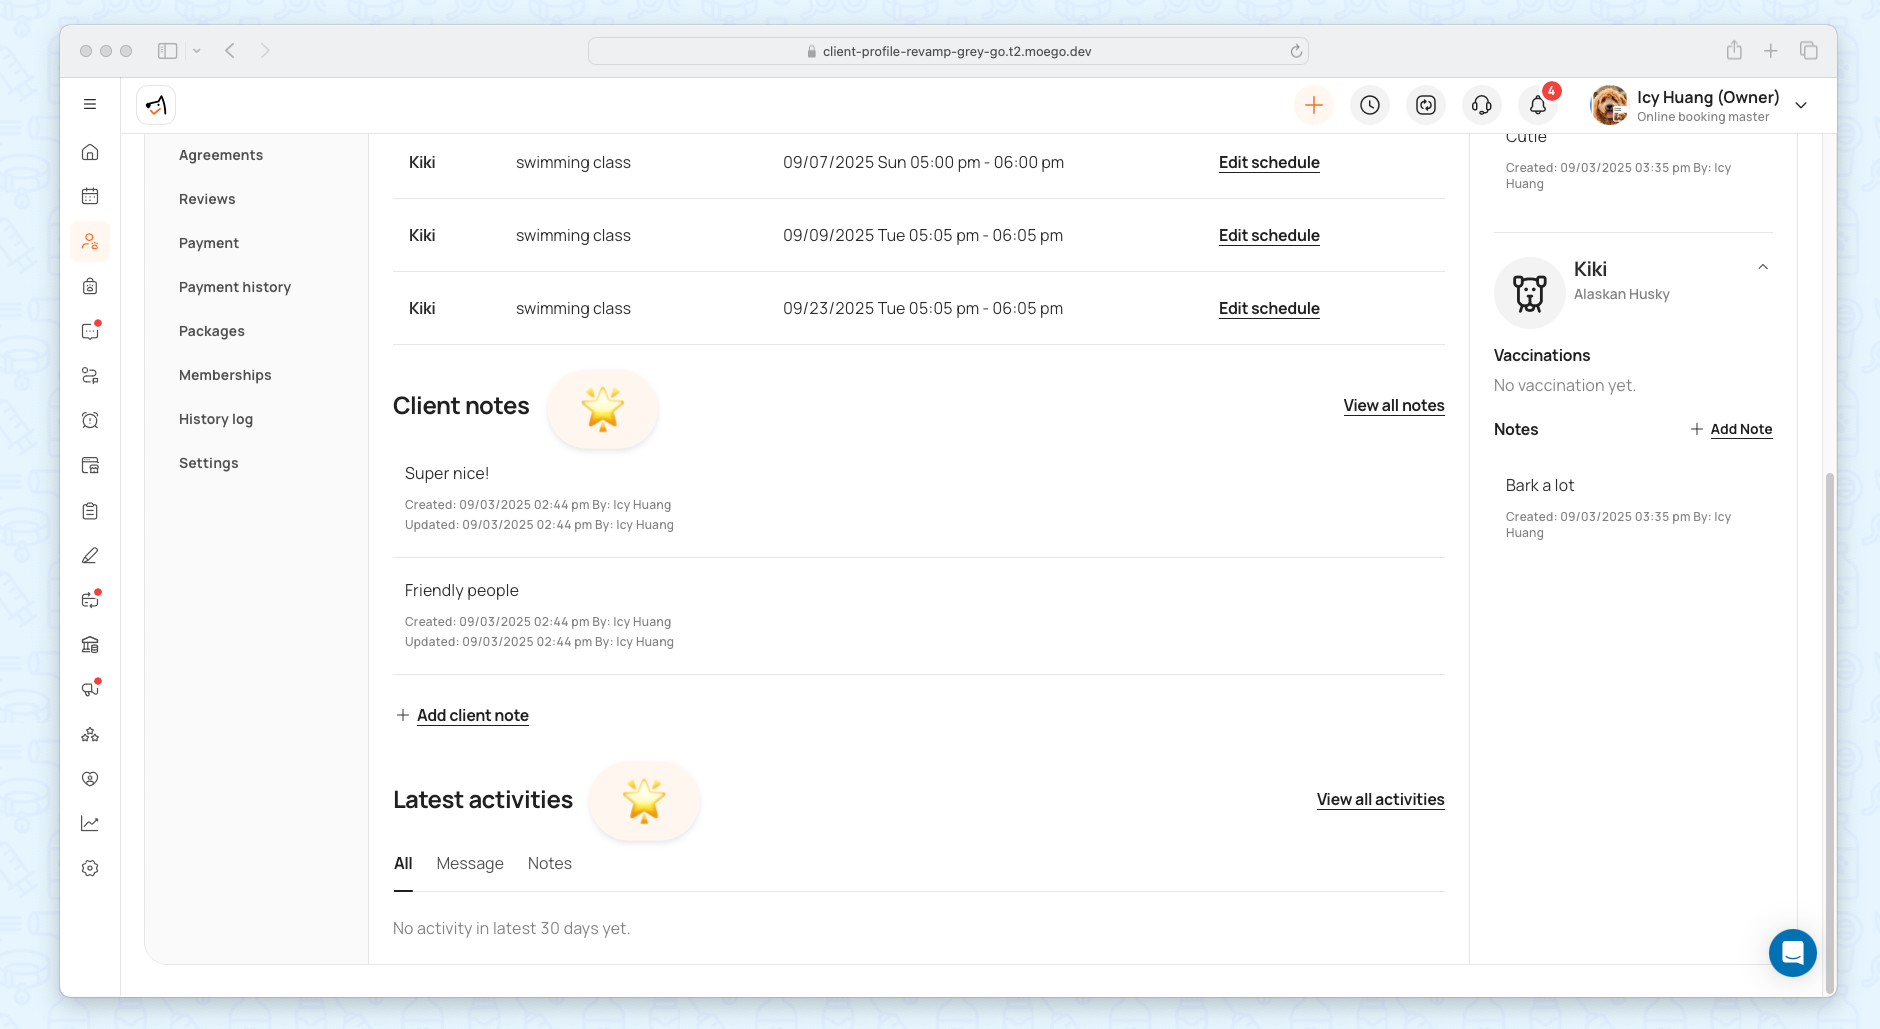
Task: Click the Icy Huang profile avatar
Action: (1609, 105)
